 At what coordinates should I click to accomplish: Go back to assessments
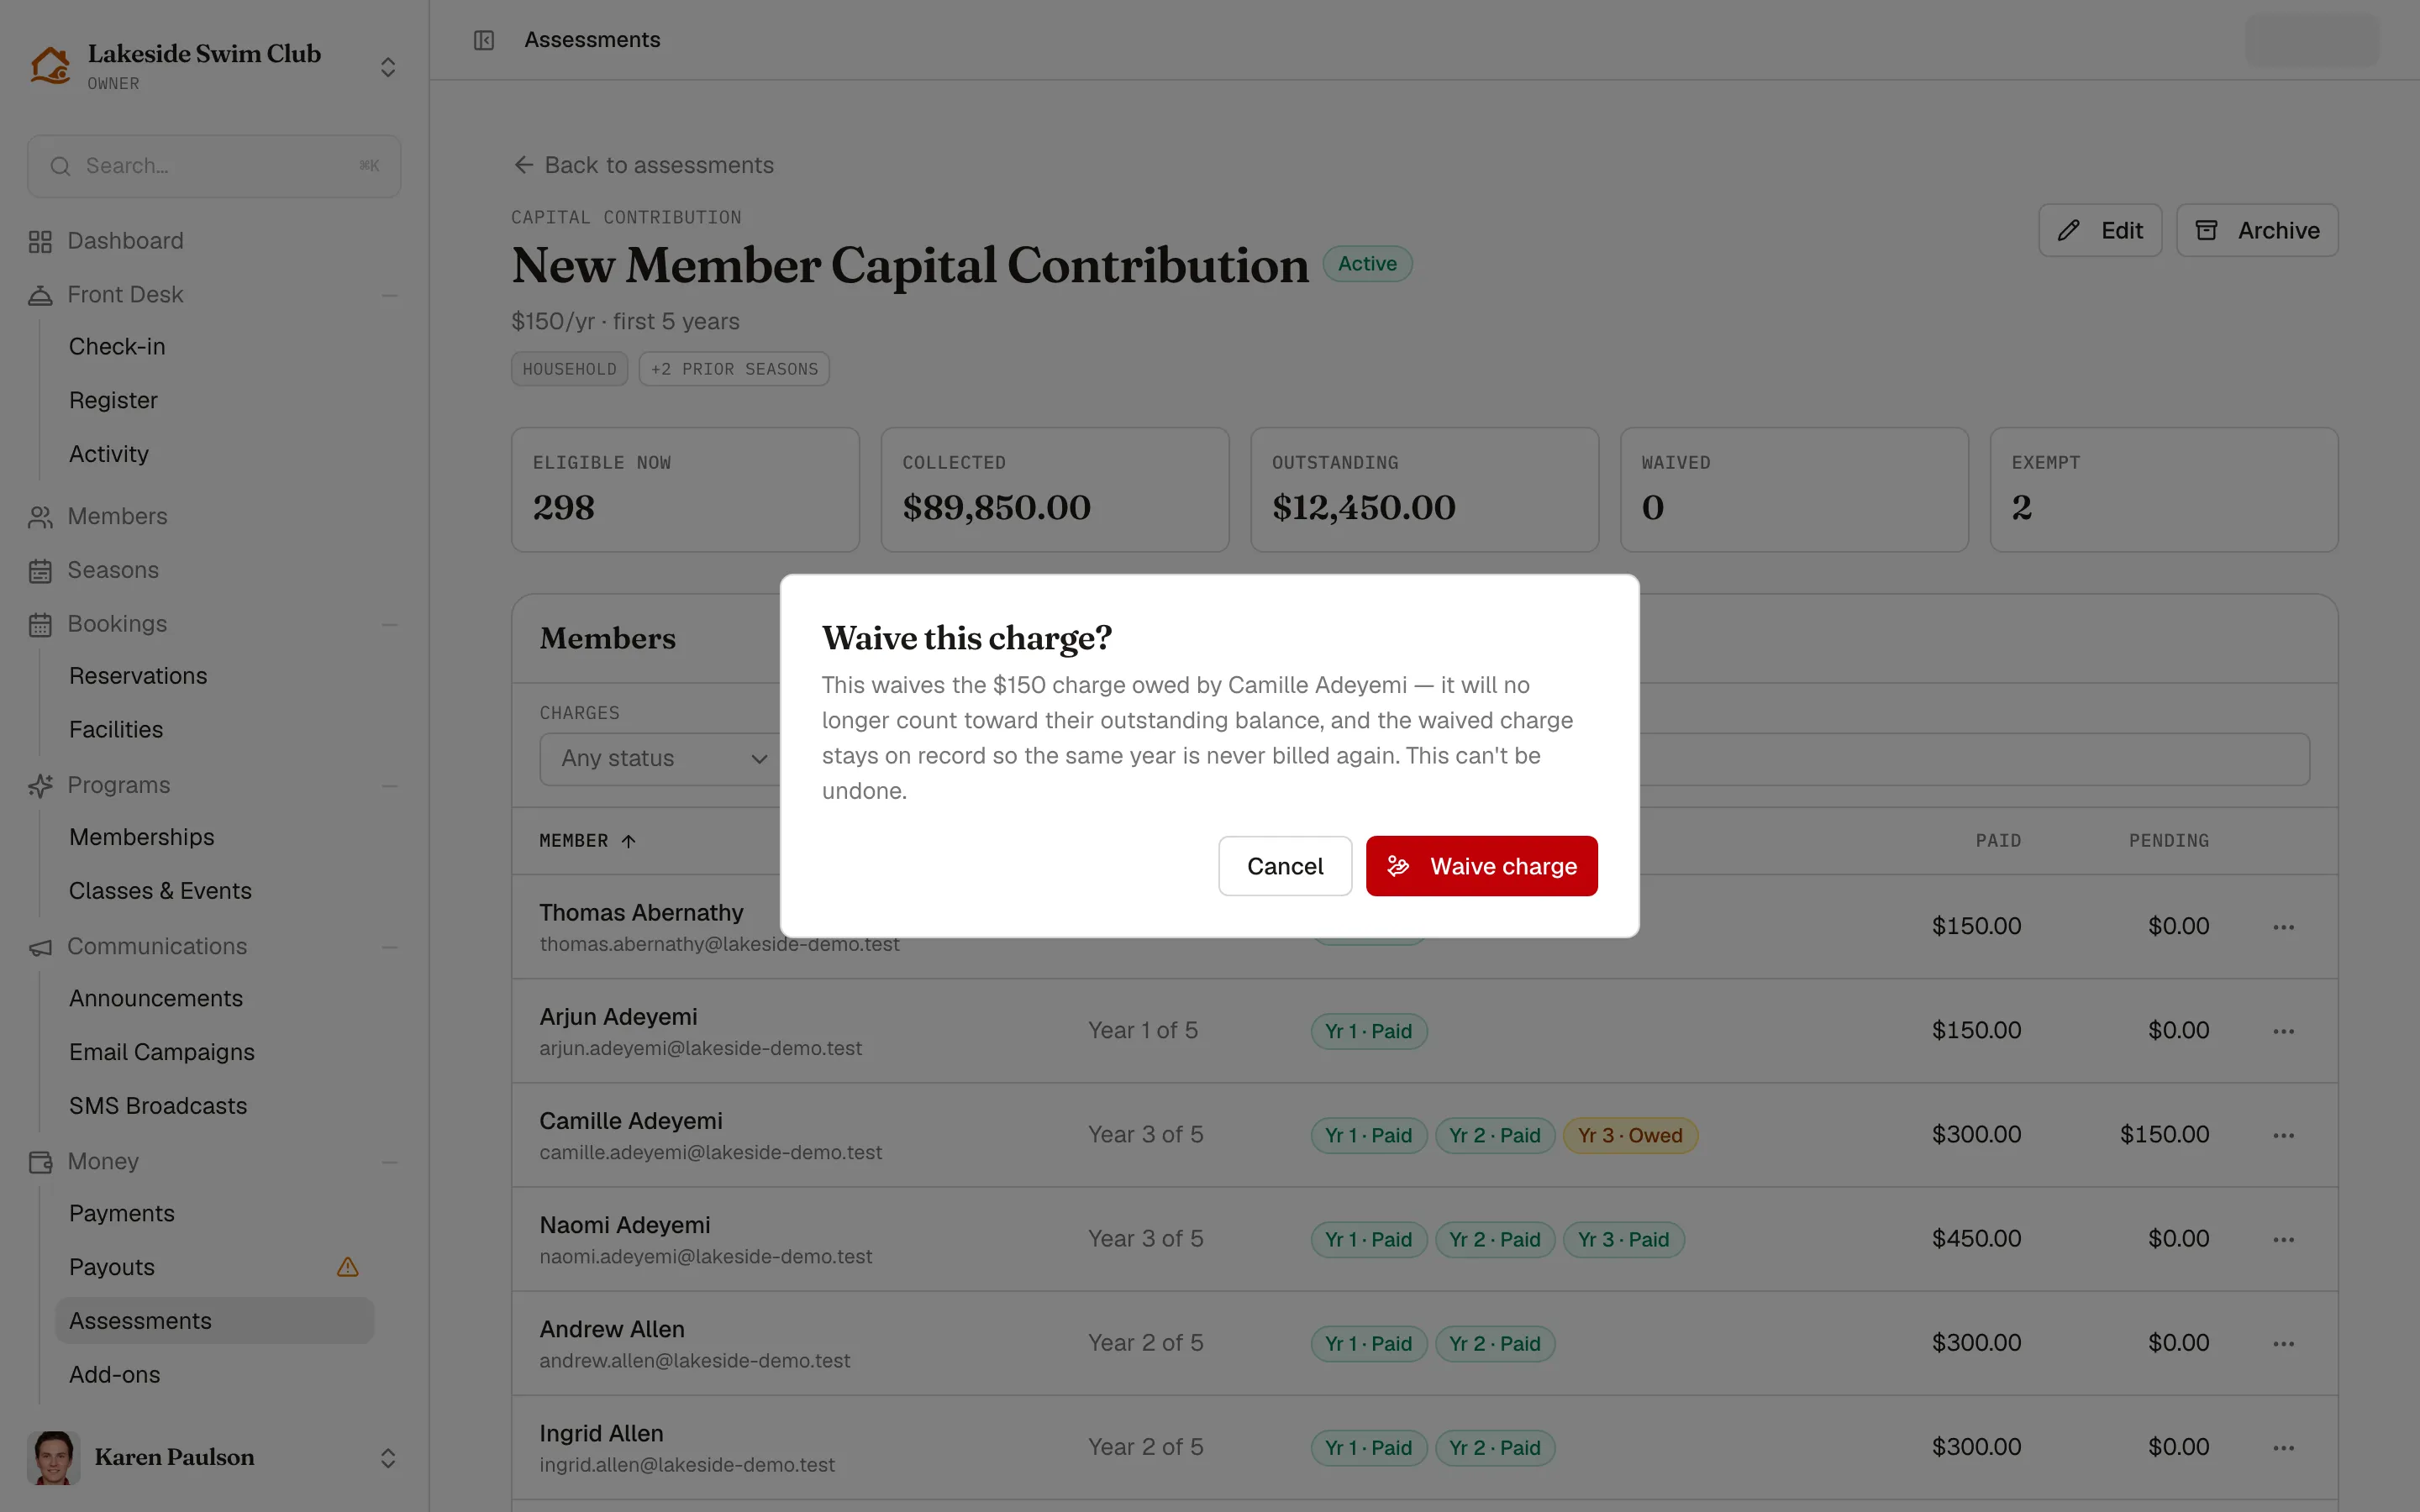(x=643, y=165)
